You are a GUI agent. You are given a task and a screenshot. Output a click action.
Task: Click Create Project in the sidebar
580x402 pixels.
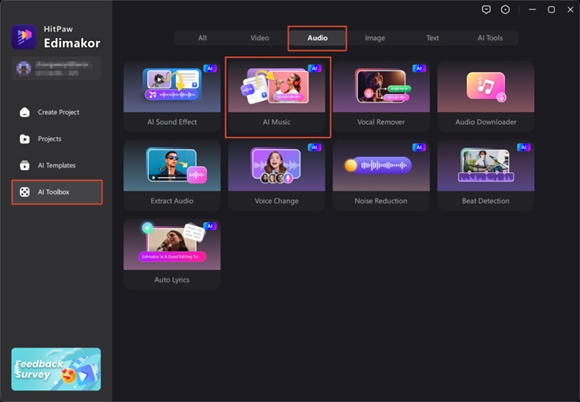[x=57, y=112]
